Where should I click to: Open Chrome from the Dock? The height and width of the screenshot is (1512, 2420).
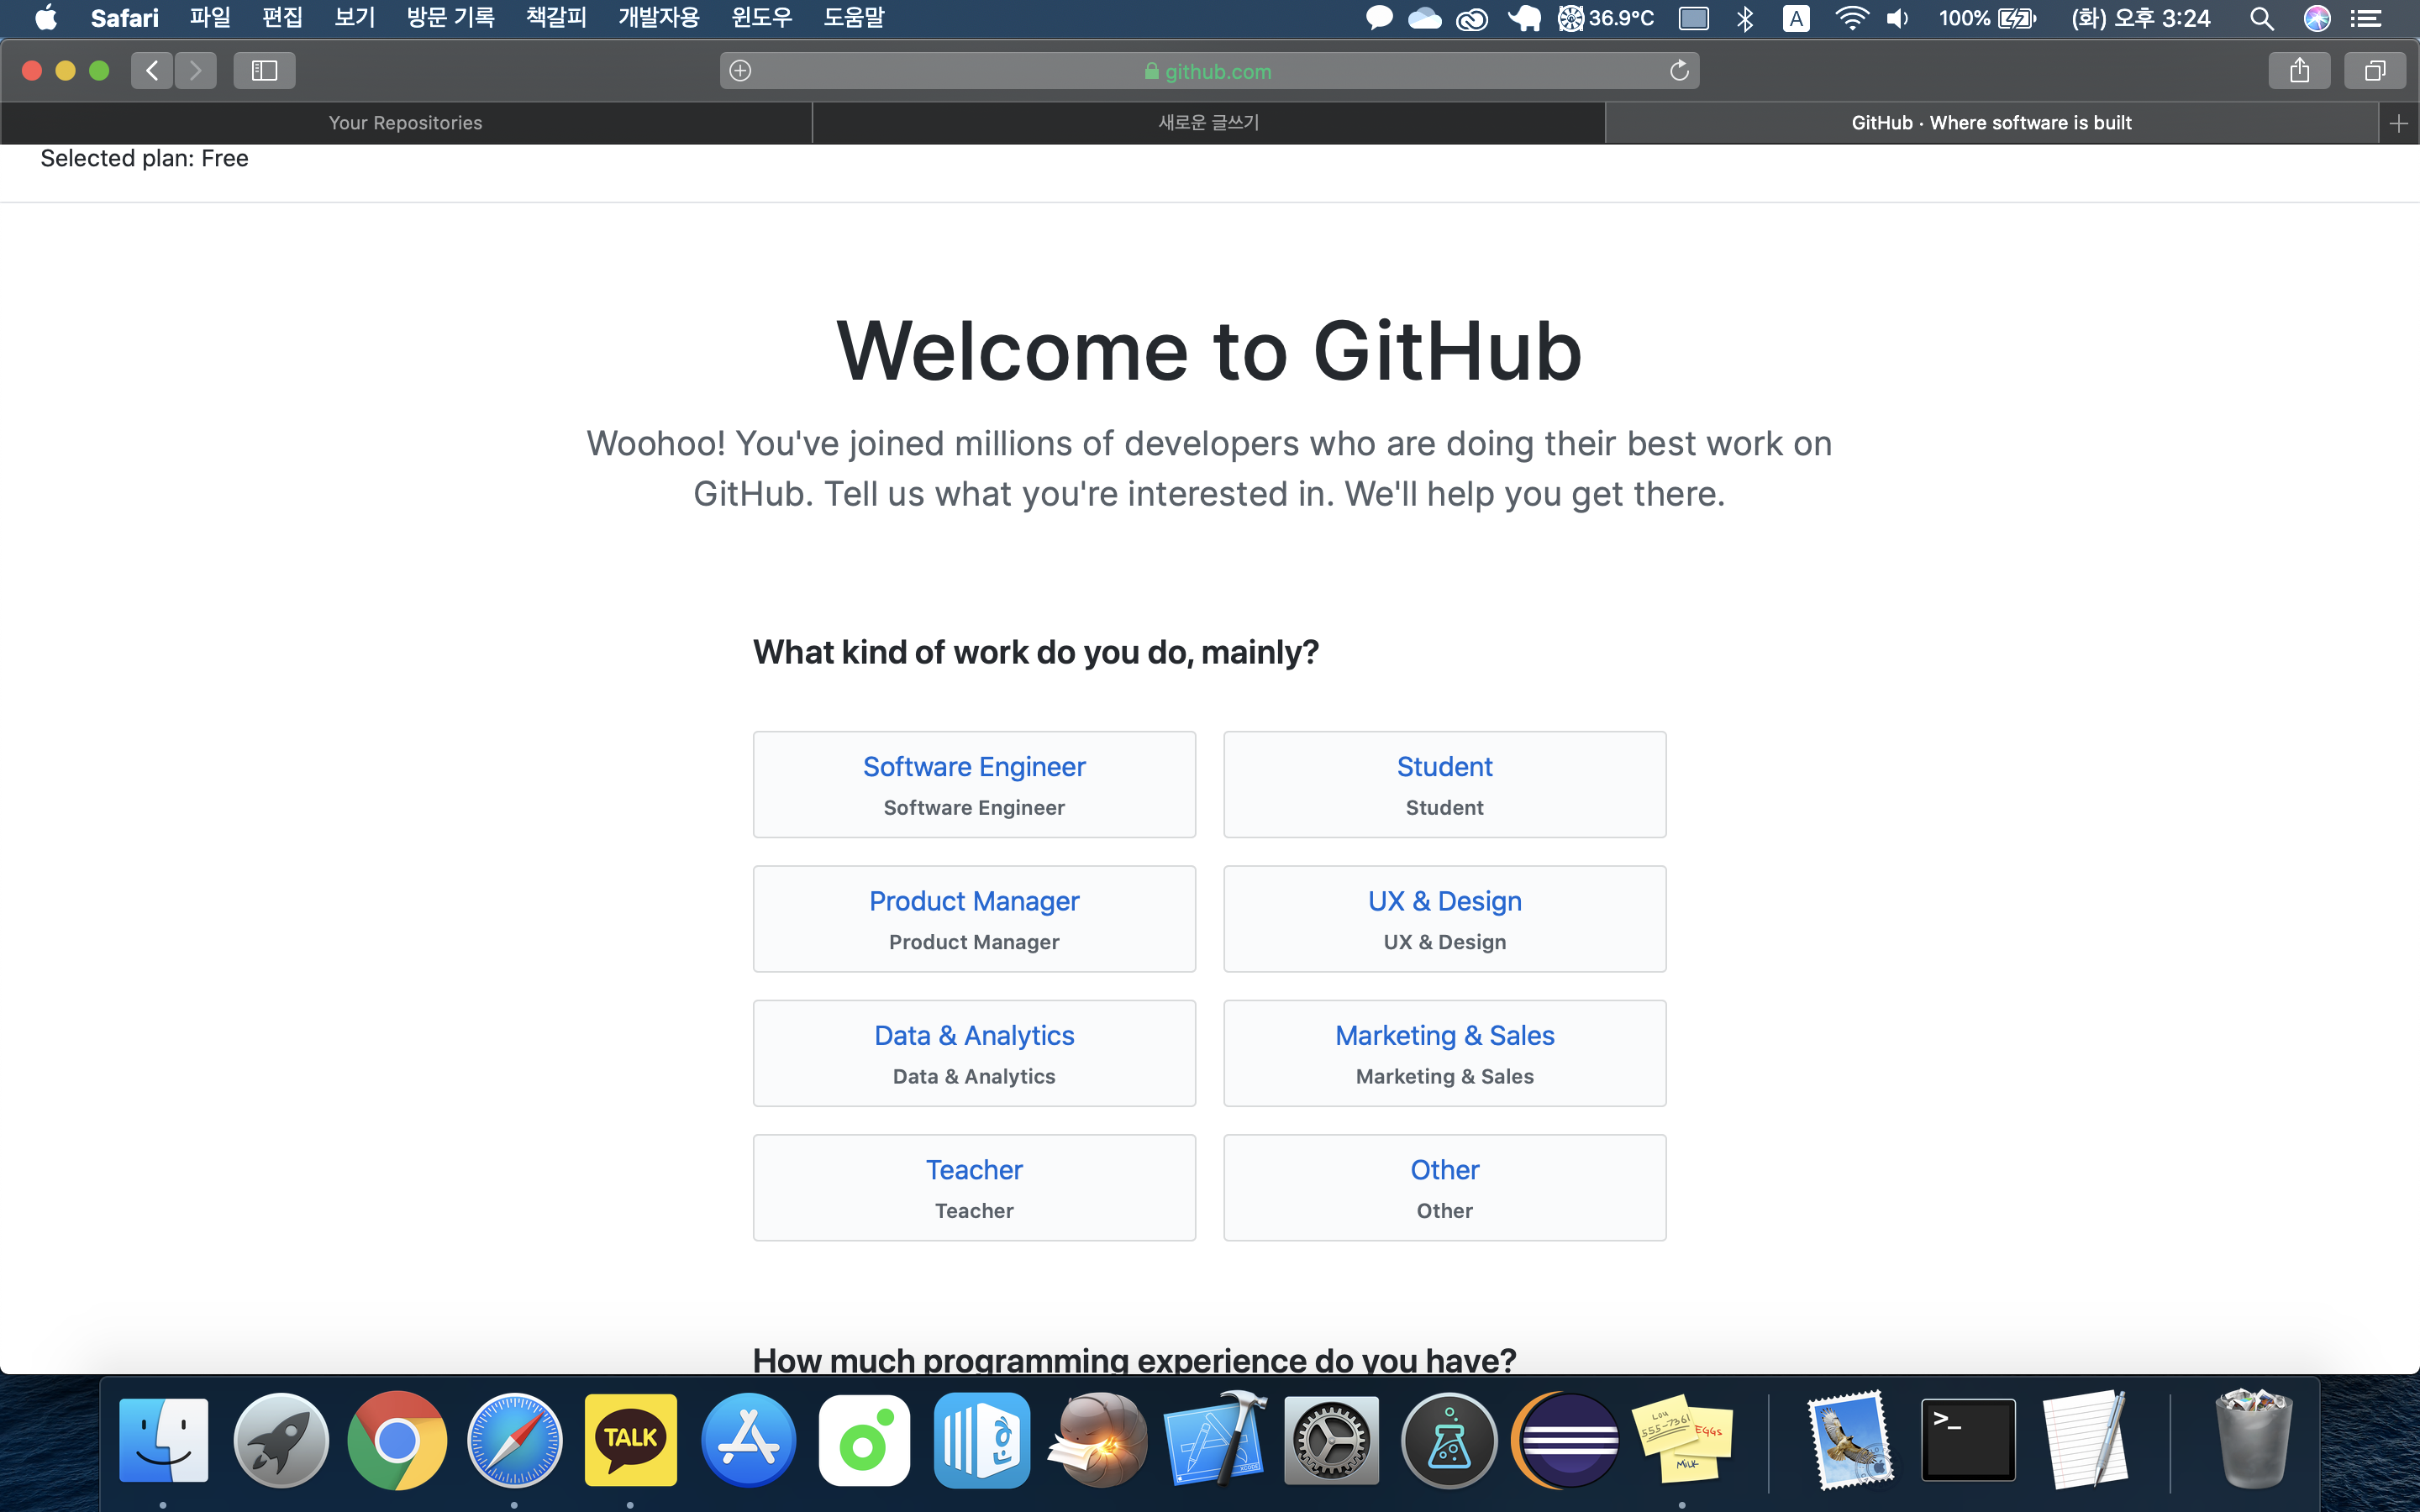[397, 1440]
